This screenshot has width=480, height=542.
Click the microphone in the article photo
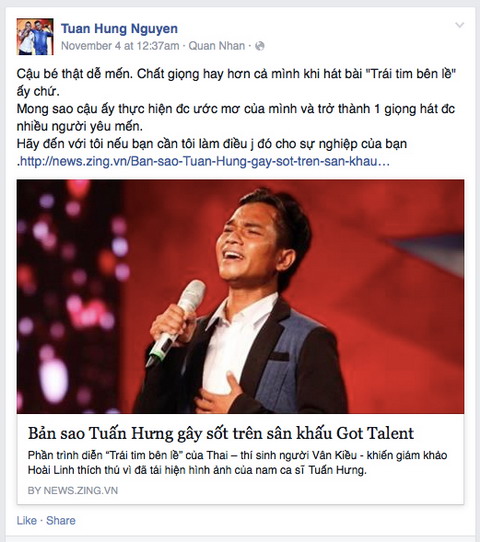[x=176, y=322]
